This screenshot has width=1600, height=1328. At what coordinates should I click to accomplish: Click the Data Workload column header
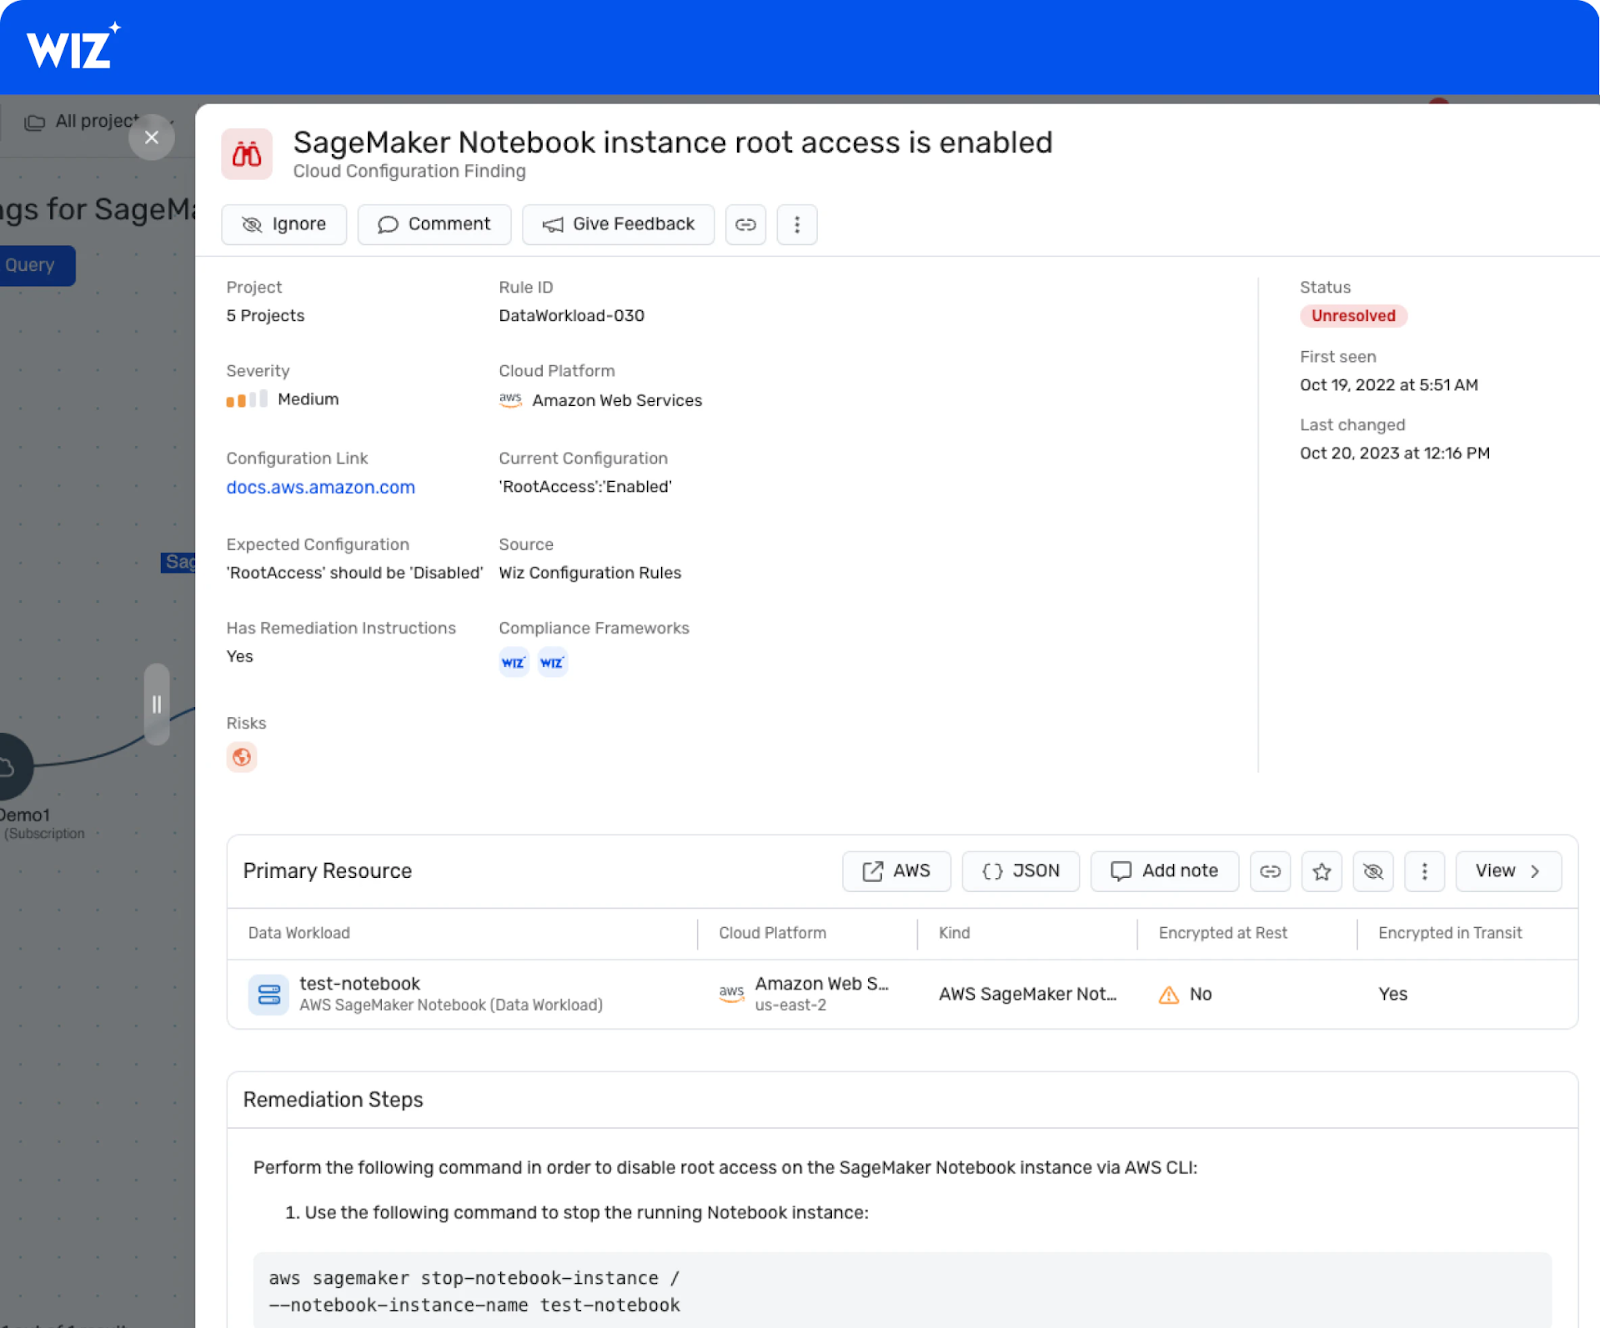[299, 933]
